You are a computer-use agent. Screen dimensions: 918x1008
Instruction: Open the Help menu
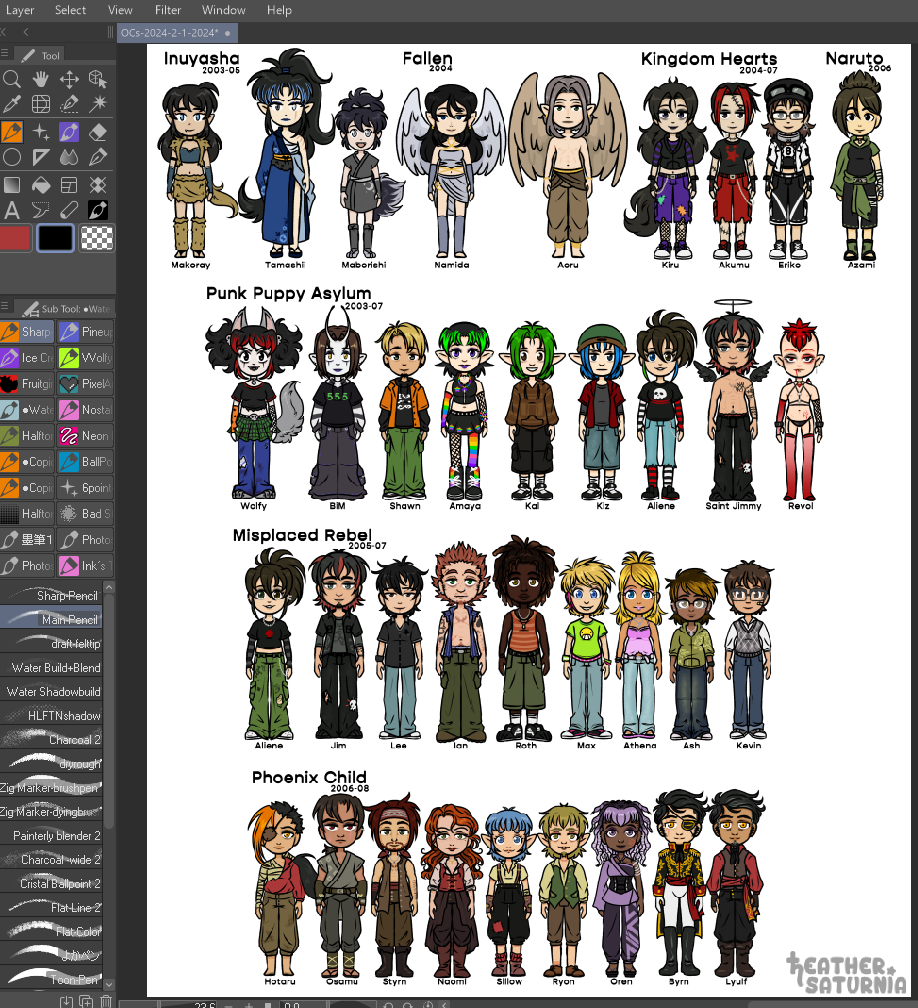point(279,10)
